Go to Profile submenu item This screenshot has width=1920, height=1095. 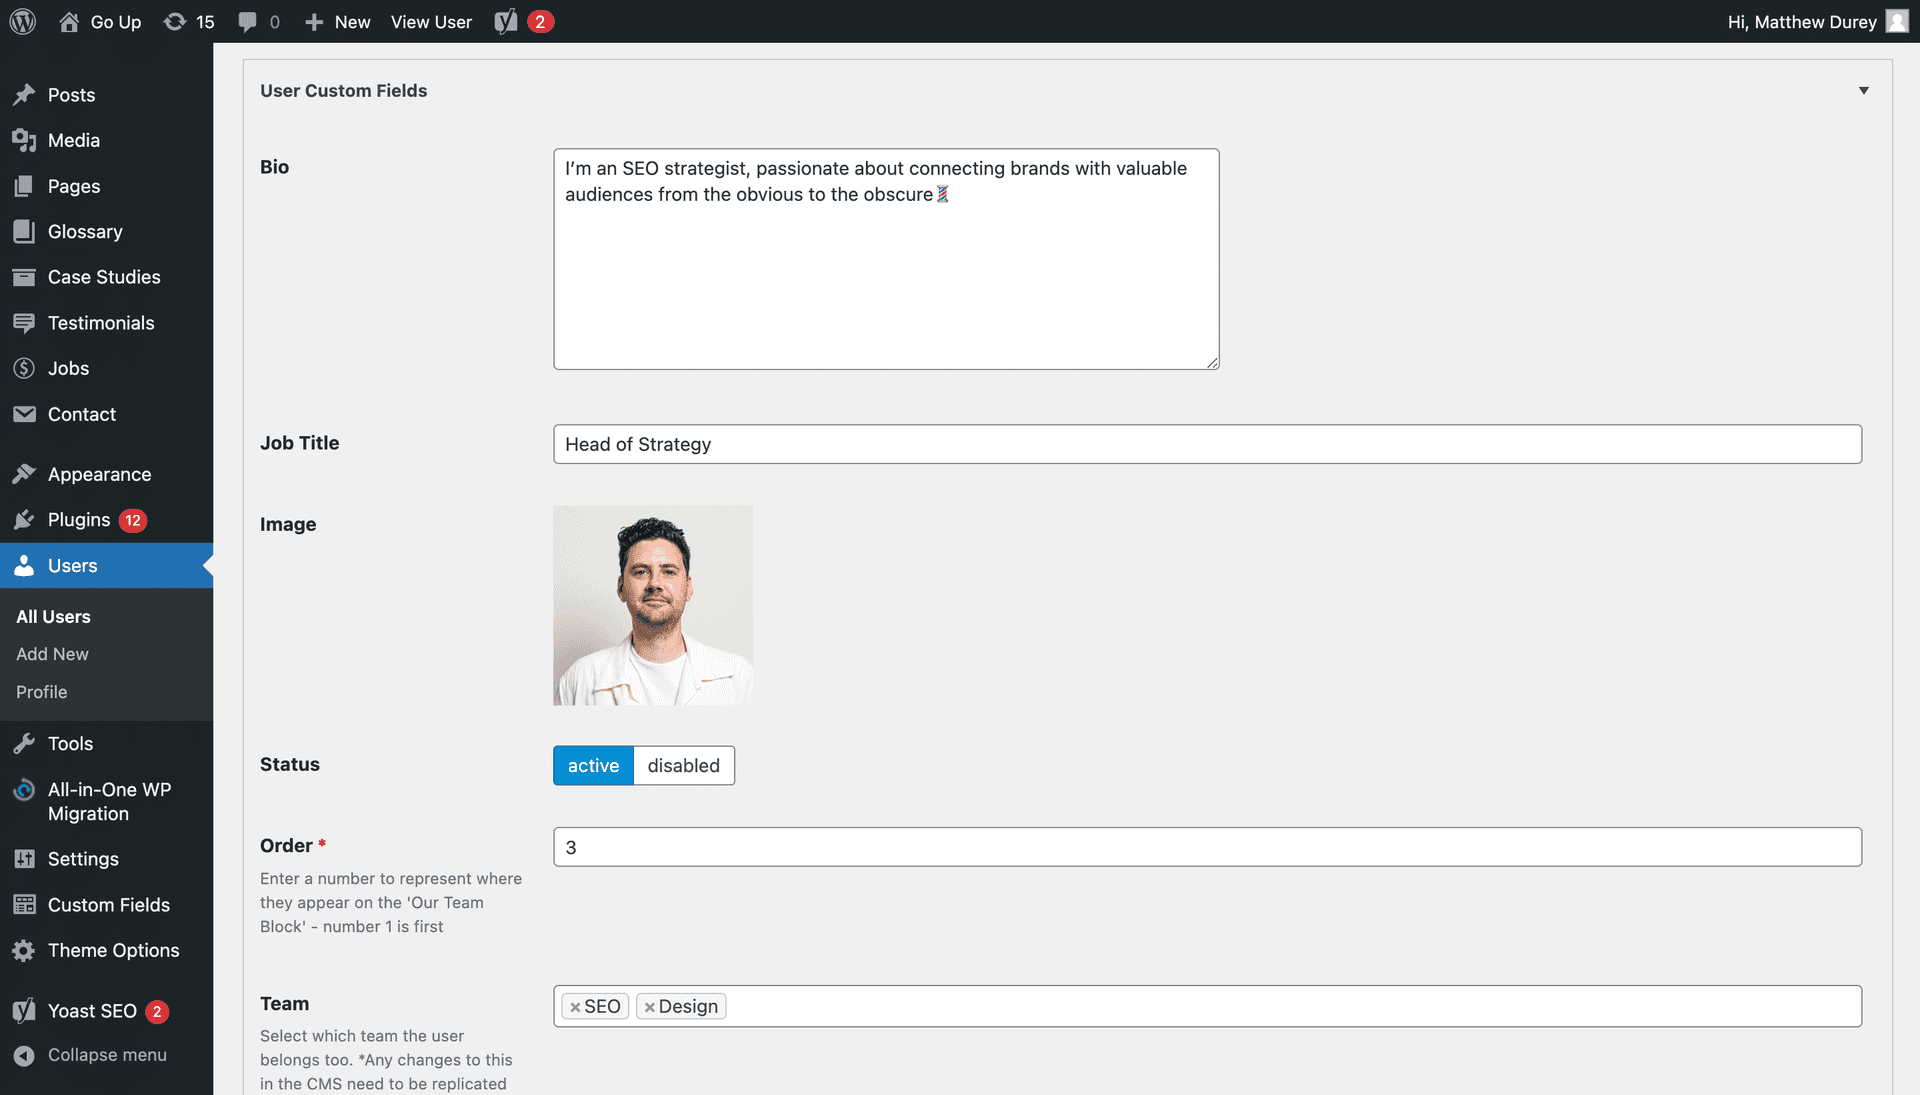point(42,692)
